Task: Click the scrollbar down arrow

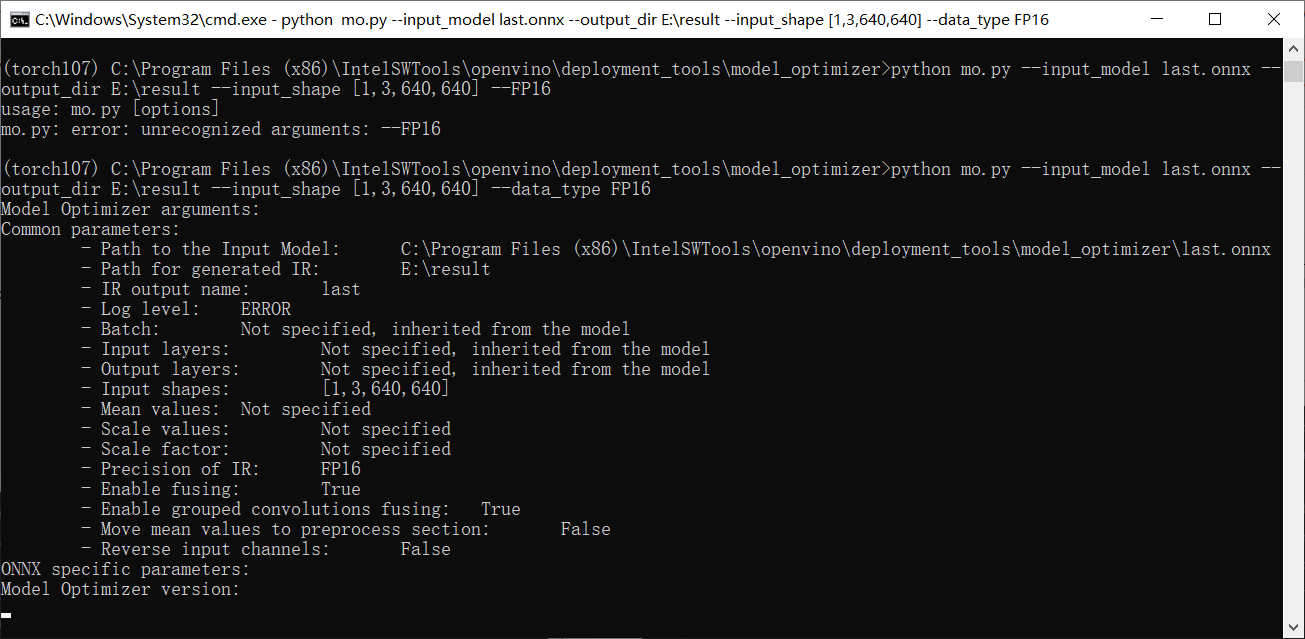Action: (x=1293, y=628)
